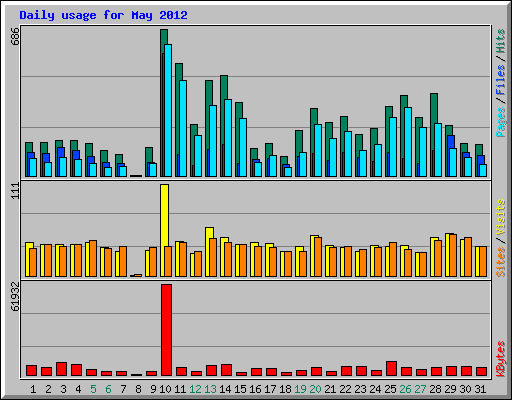The height and width of the screenshot is (400, 512).
Task: Click day label 10 on x-axis
Action: pos(165,389)
